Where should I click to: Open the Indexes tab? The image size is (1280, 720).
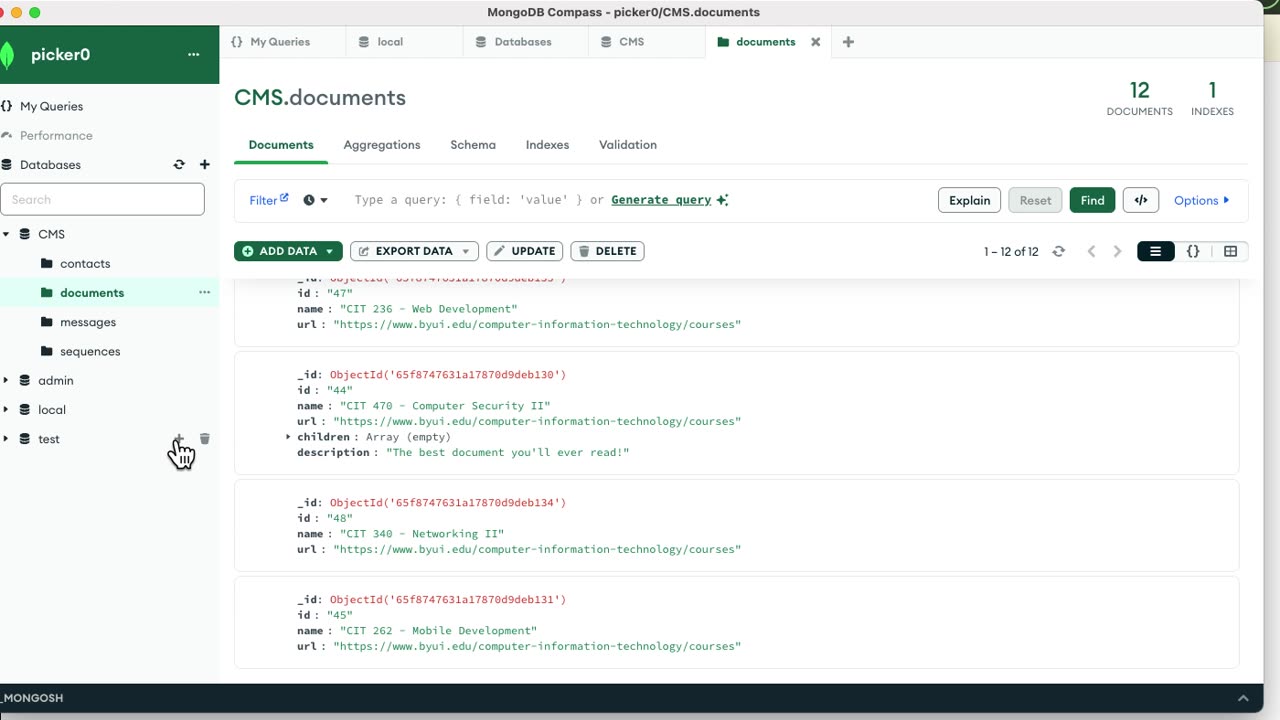(x=547, y=145)
